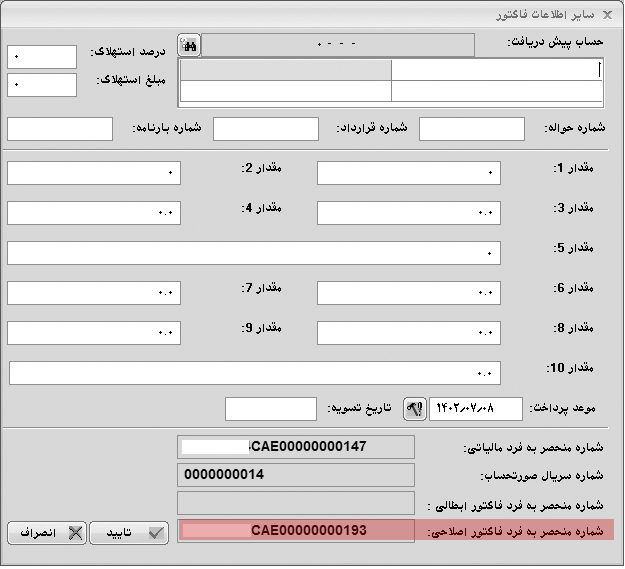Select the شماره سریال صورتحساب field
Viewport: 625px width, 569px height.
[x=296, y=474]
